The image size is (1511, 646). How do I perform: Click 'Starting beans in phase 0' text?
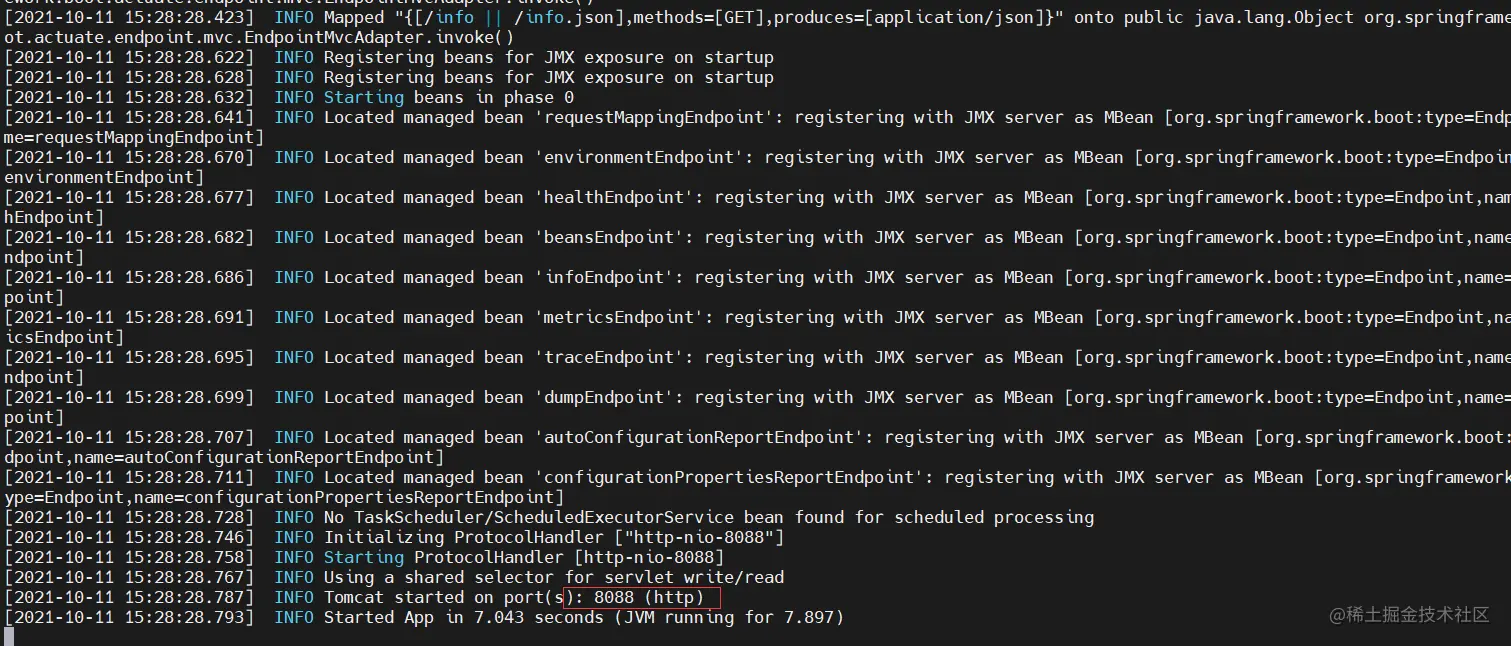[448, 98]
